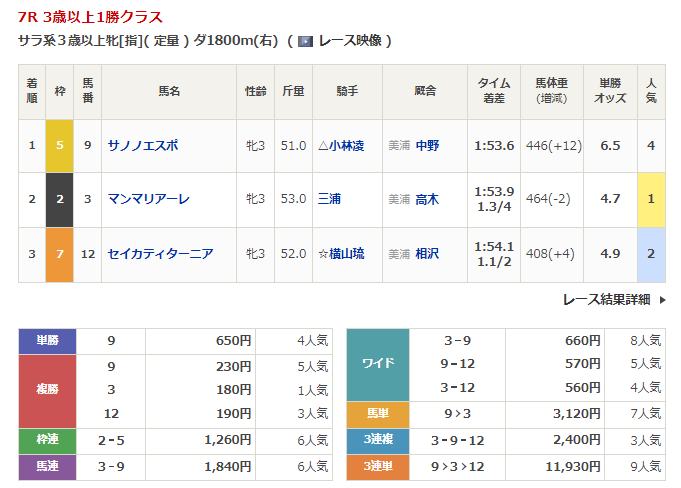Open trainer 中野 page

coord(427,145)
